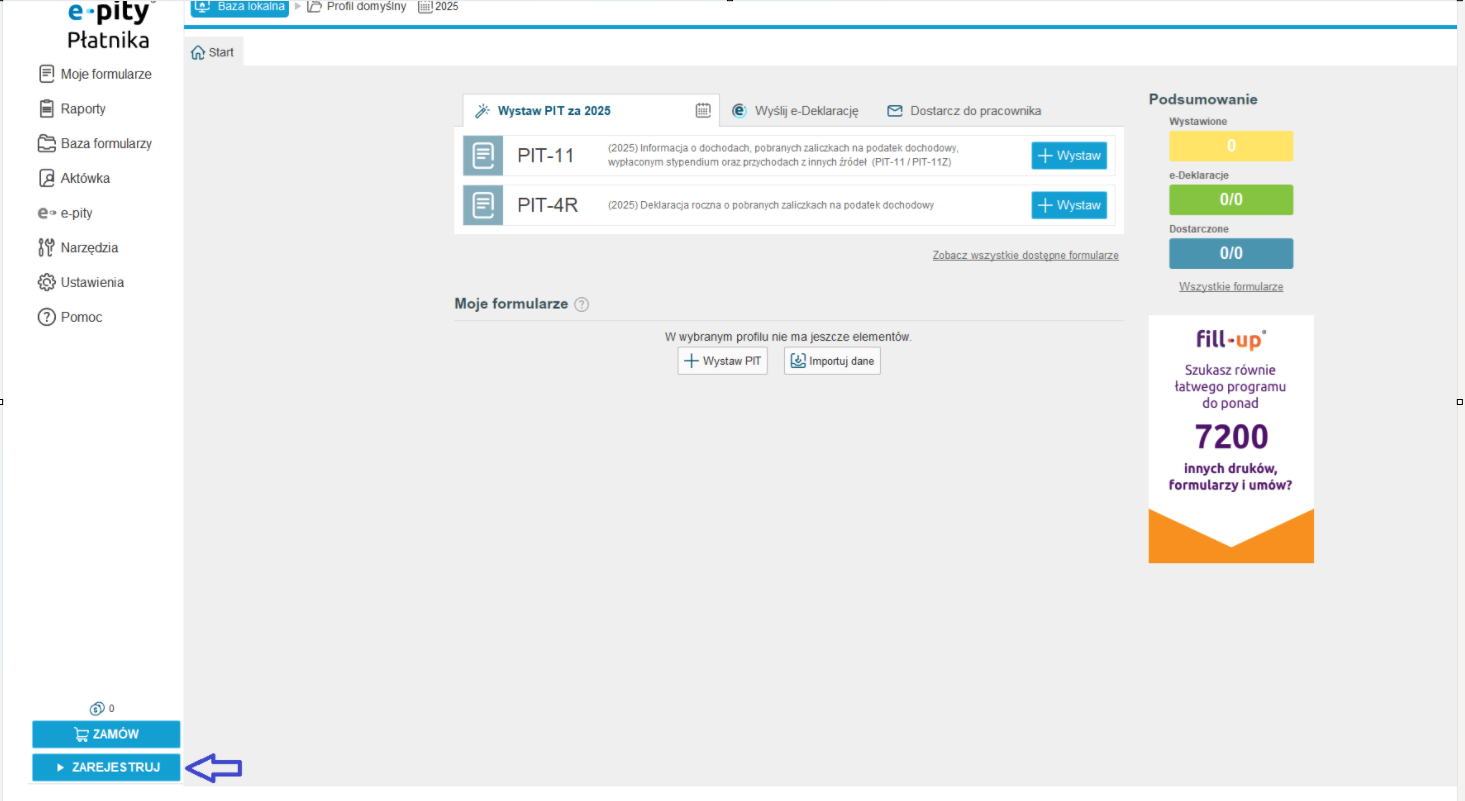Screen dimensions: 1465x801
Task: Select the Start tab
Action: tap(213, 52)
